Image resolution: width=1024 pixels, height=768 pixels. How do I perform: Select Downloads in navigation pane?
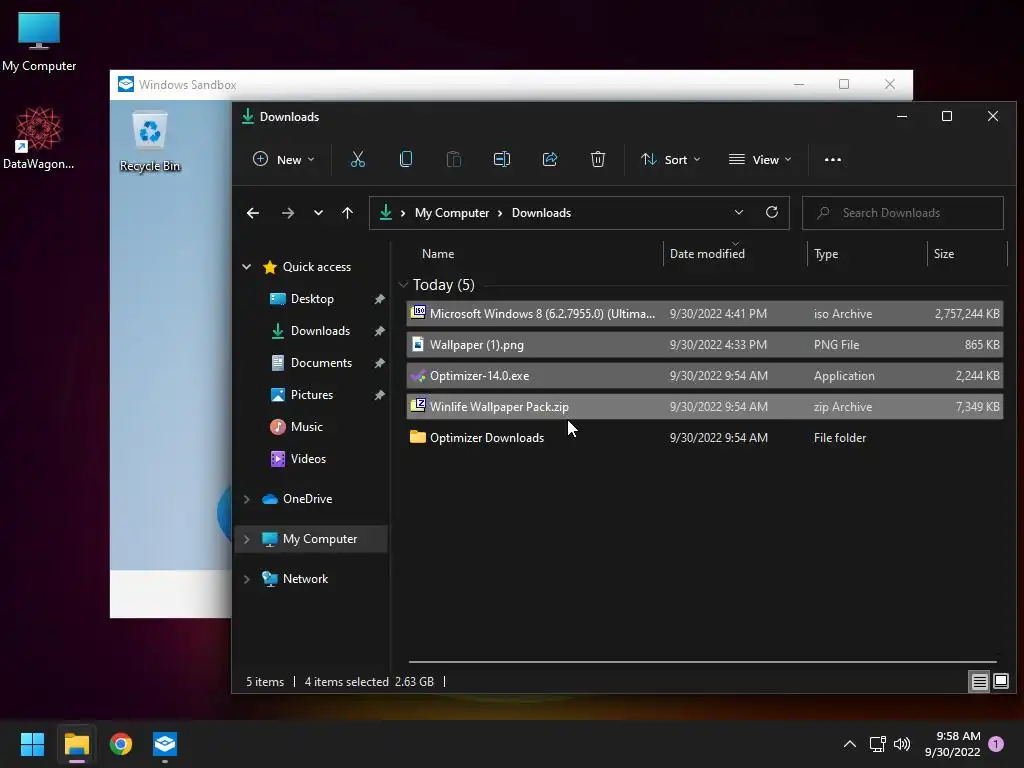point(320,331)
